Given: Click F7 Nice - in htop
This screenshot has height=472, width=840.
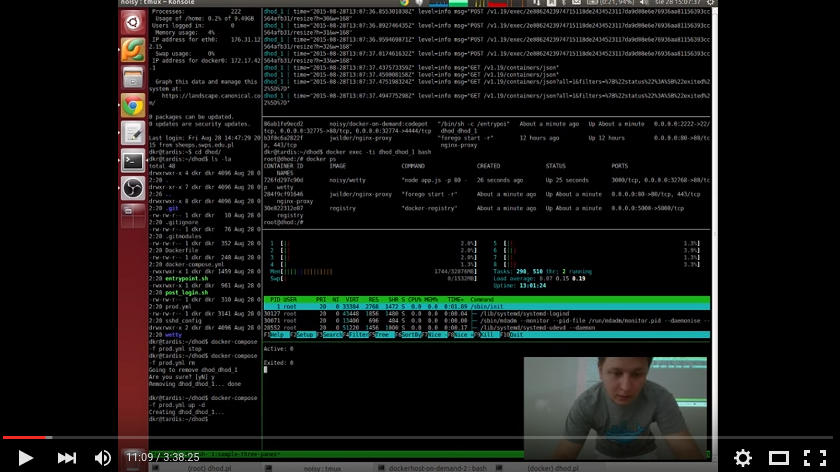Looking at the screenshot, I should click(434, 335).
